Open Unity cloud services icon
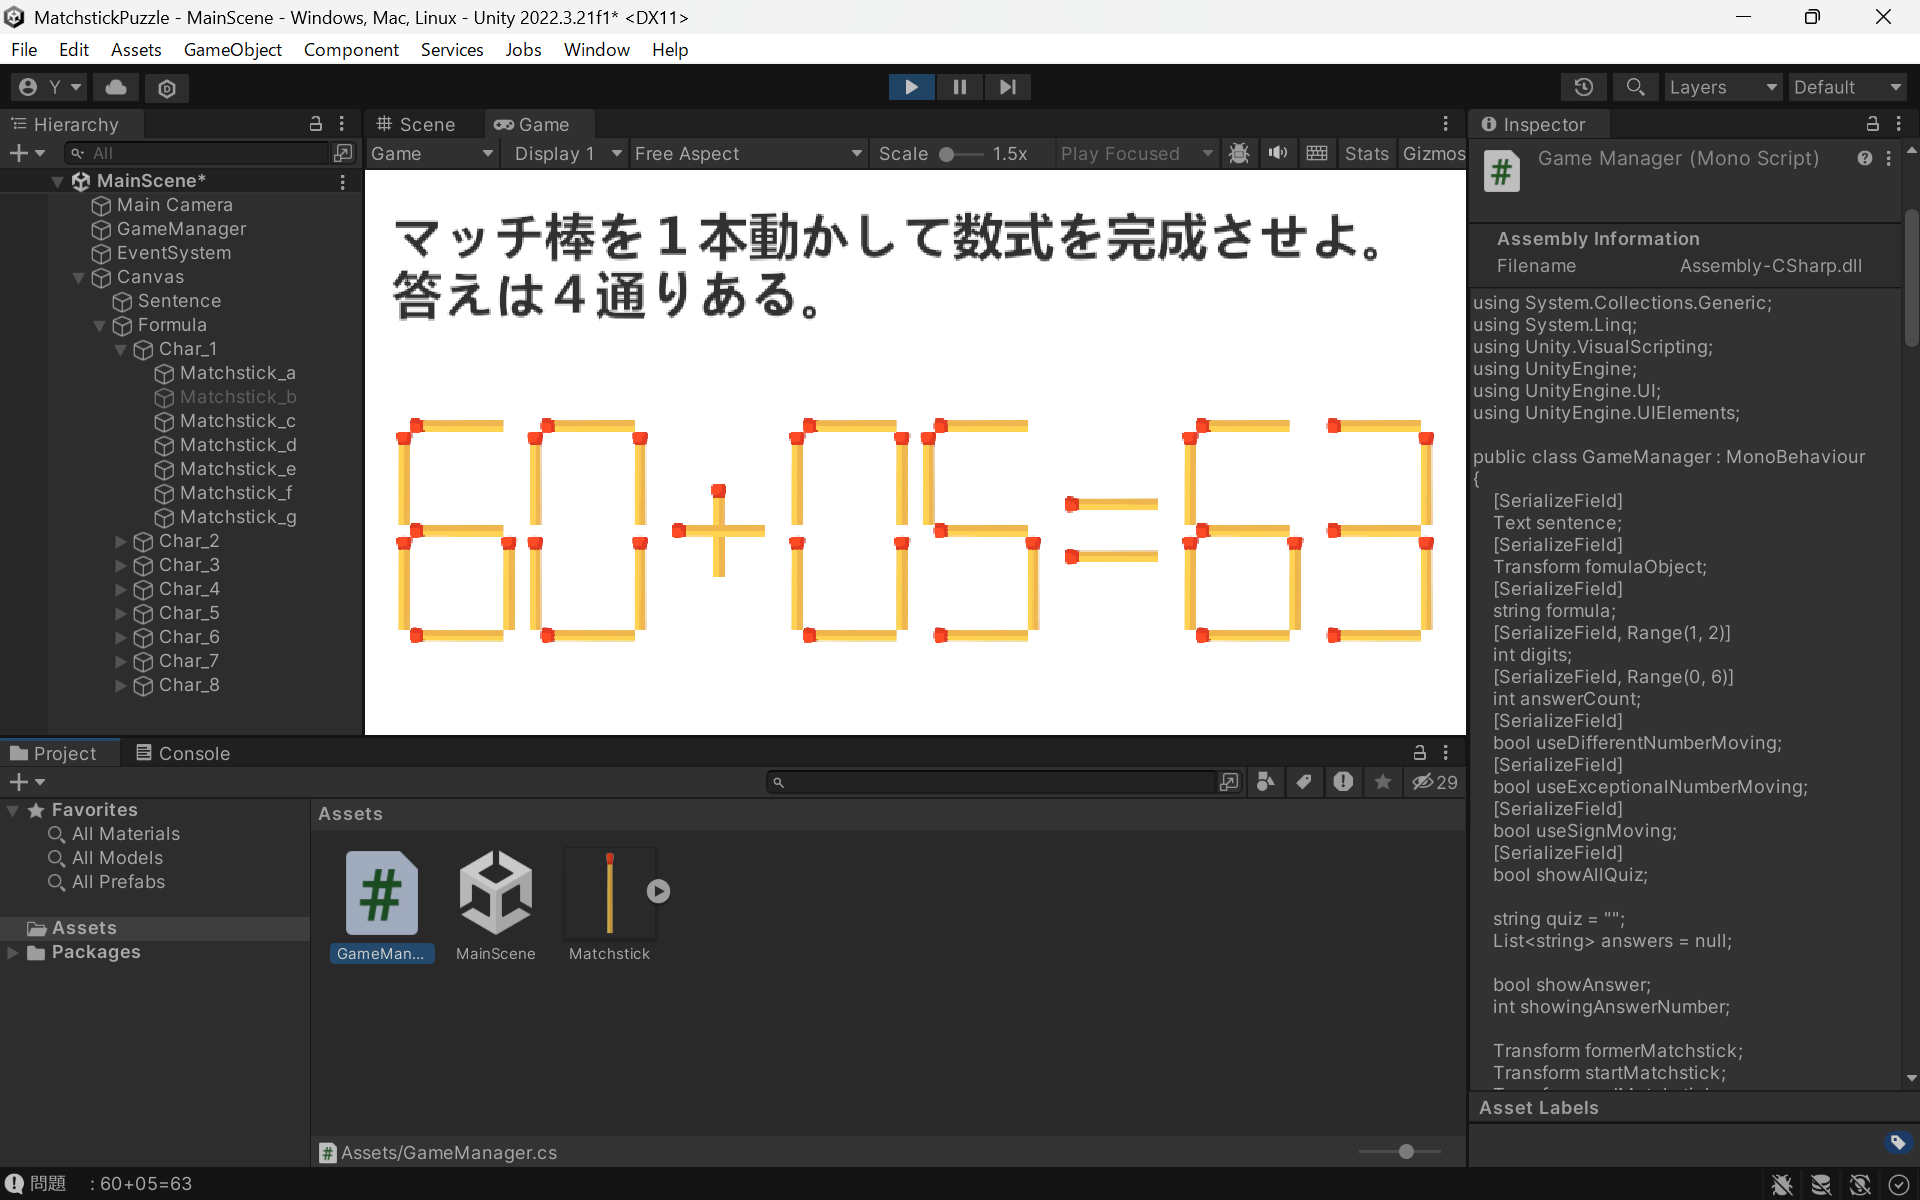1920x1200 pixels. [x=116, y=87]
